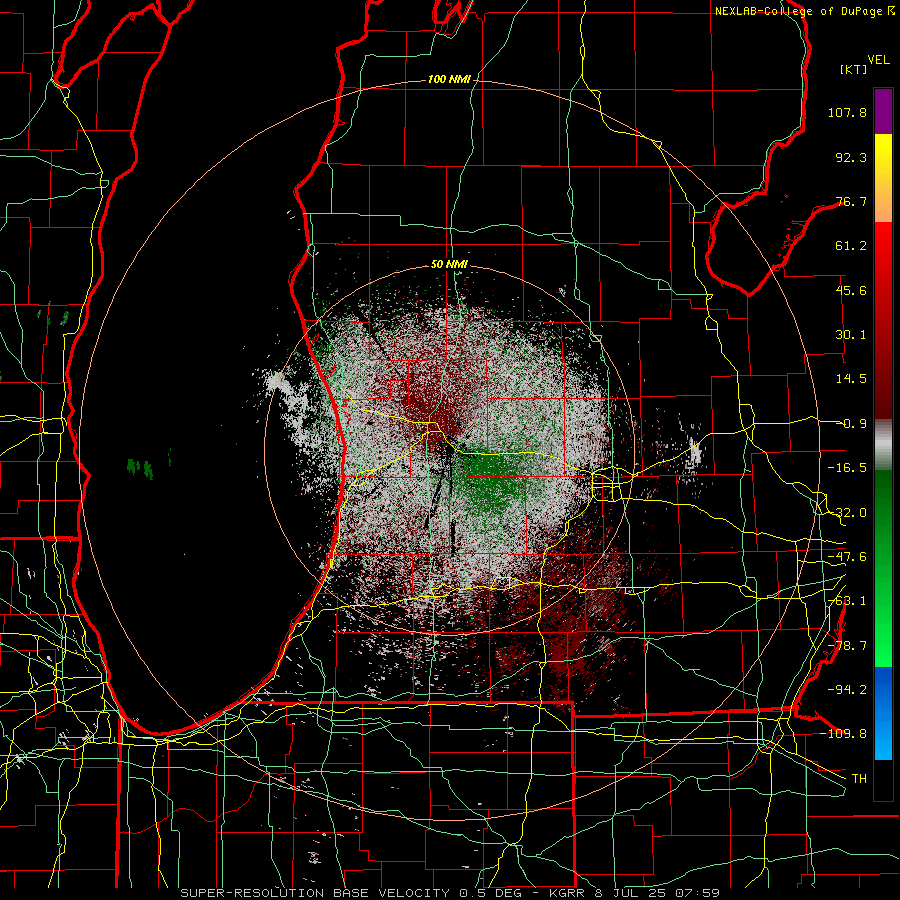Click the 100 NMI range ring label
The height and width of the screenshot is (900, 900).
click(449, 79)
